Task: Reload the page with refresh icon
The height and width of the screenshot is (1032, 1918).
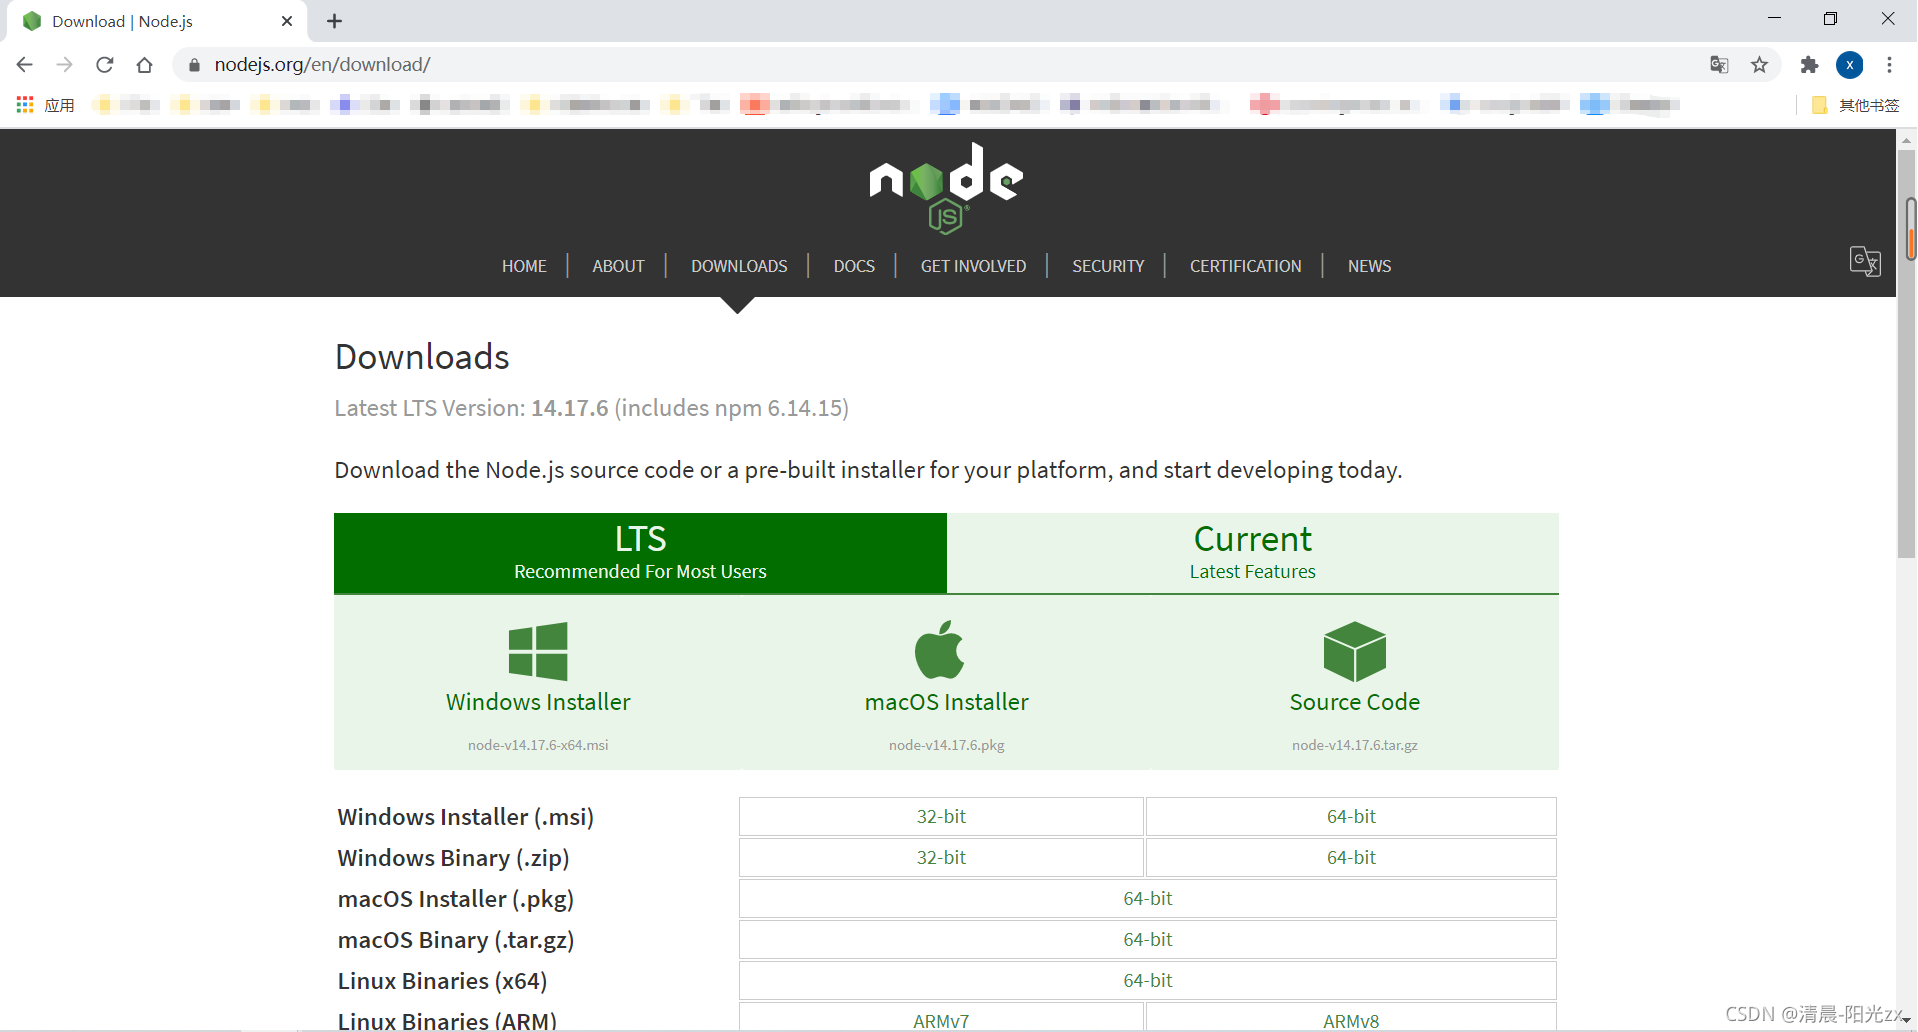Action: [x=105, y=65]
